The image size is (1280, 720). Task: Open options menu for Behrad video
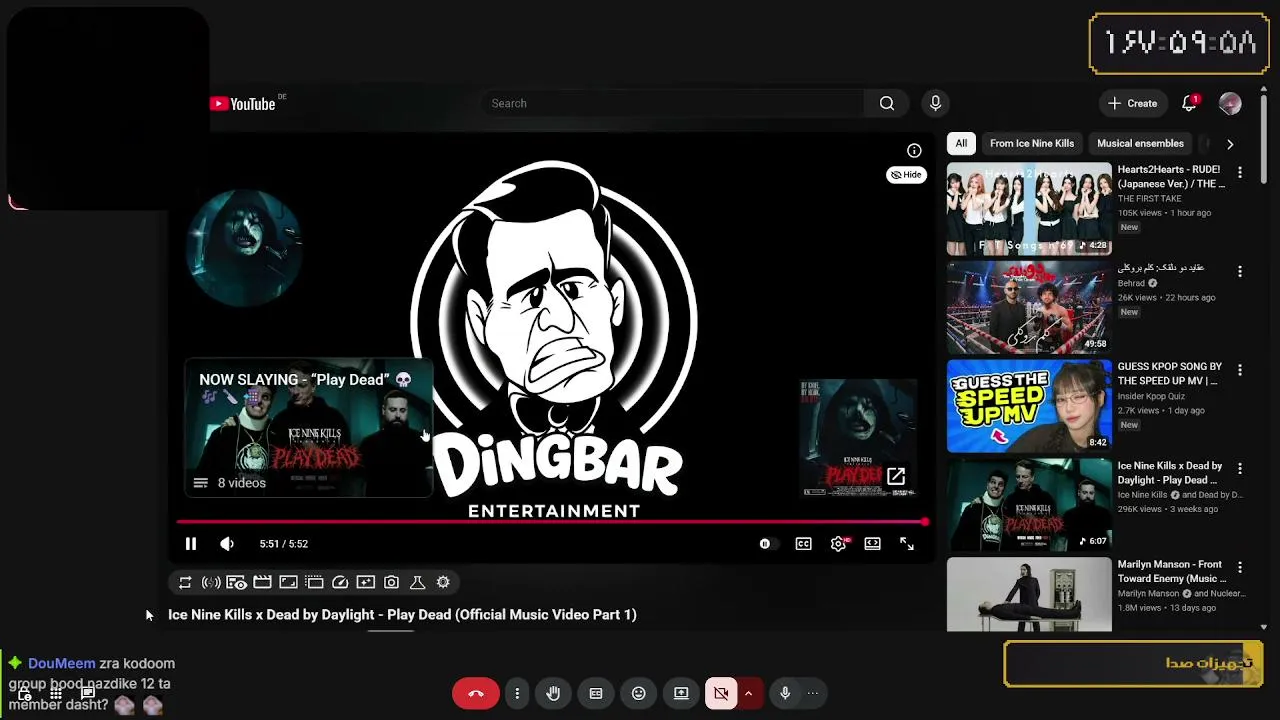click(x=1240, y=271)
